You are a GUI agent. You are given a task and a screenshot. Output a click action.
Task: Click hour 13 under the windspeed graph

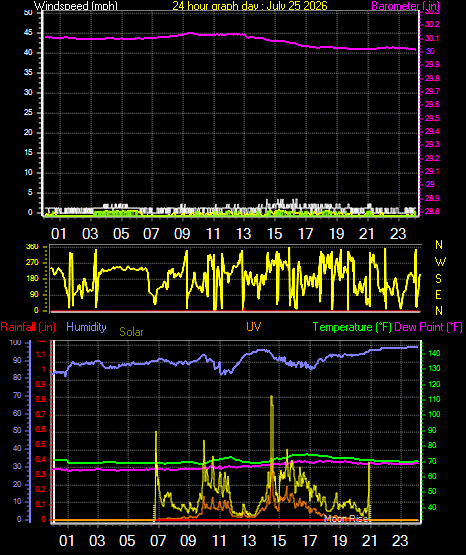244,234
